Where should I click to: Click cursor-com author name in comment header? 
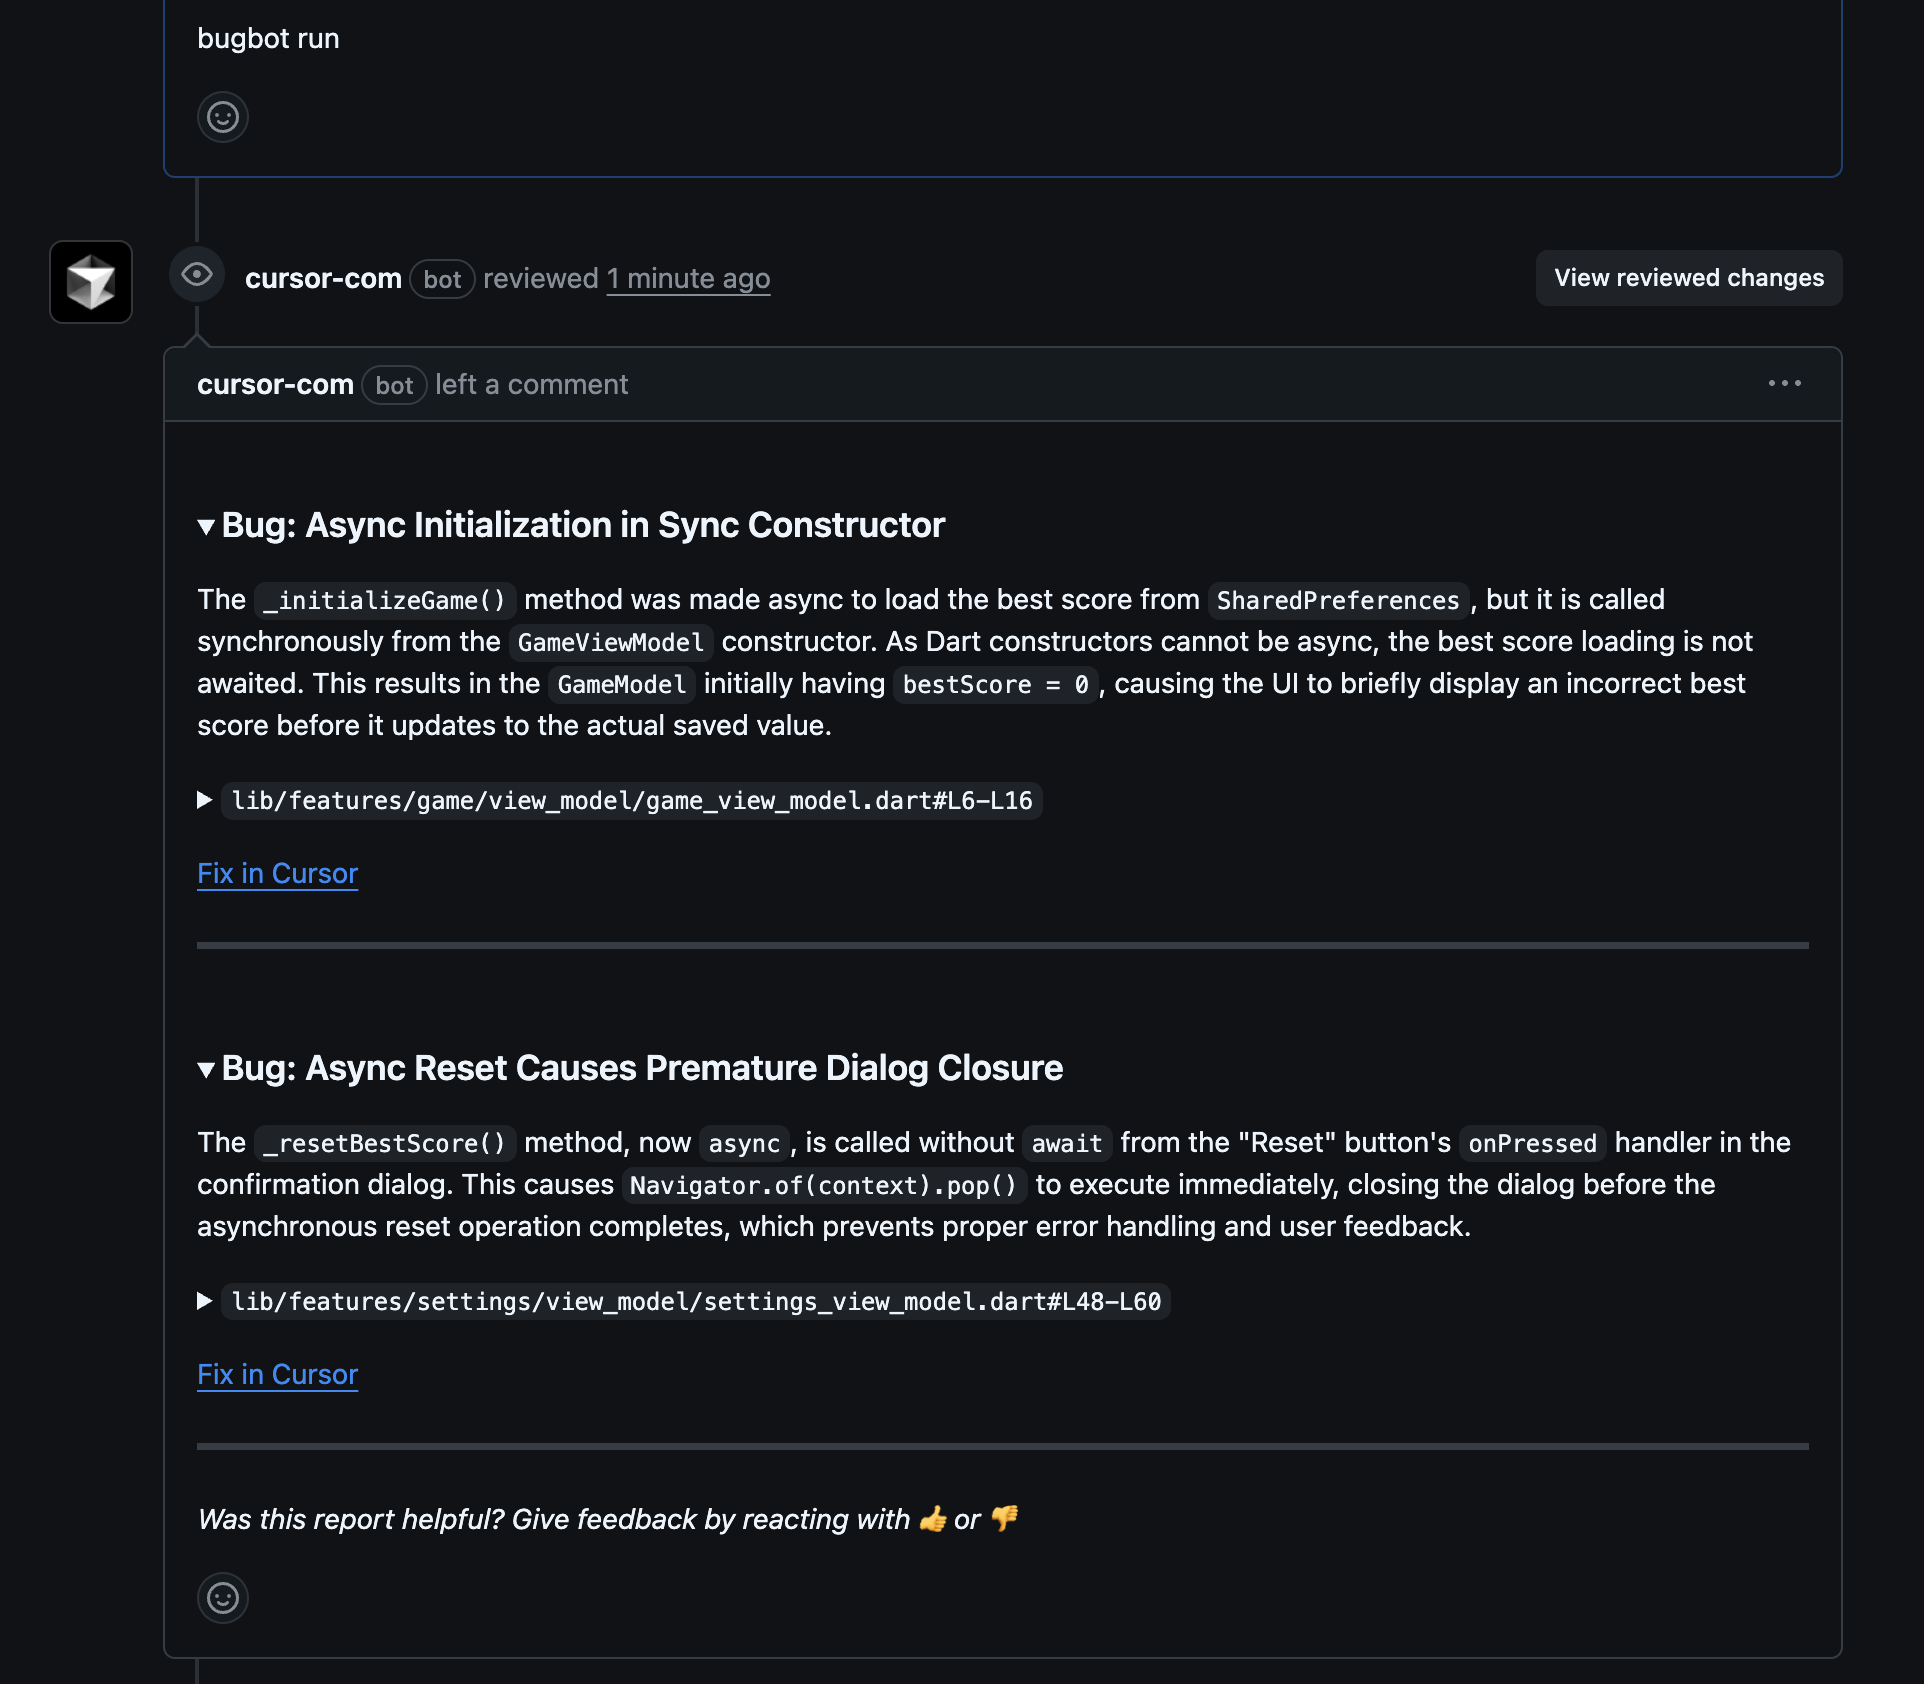point(275,384)
